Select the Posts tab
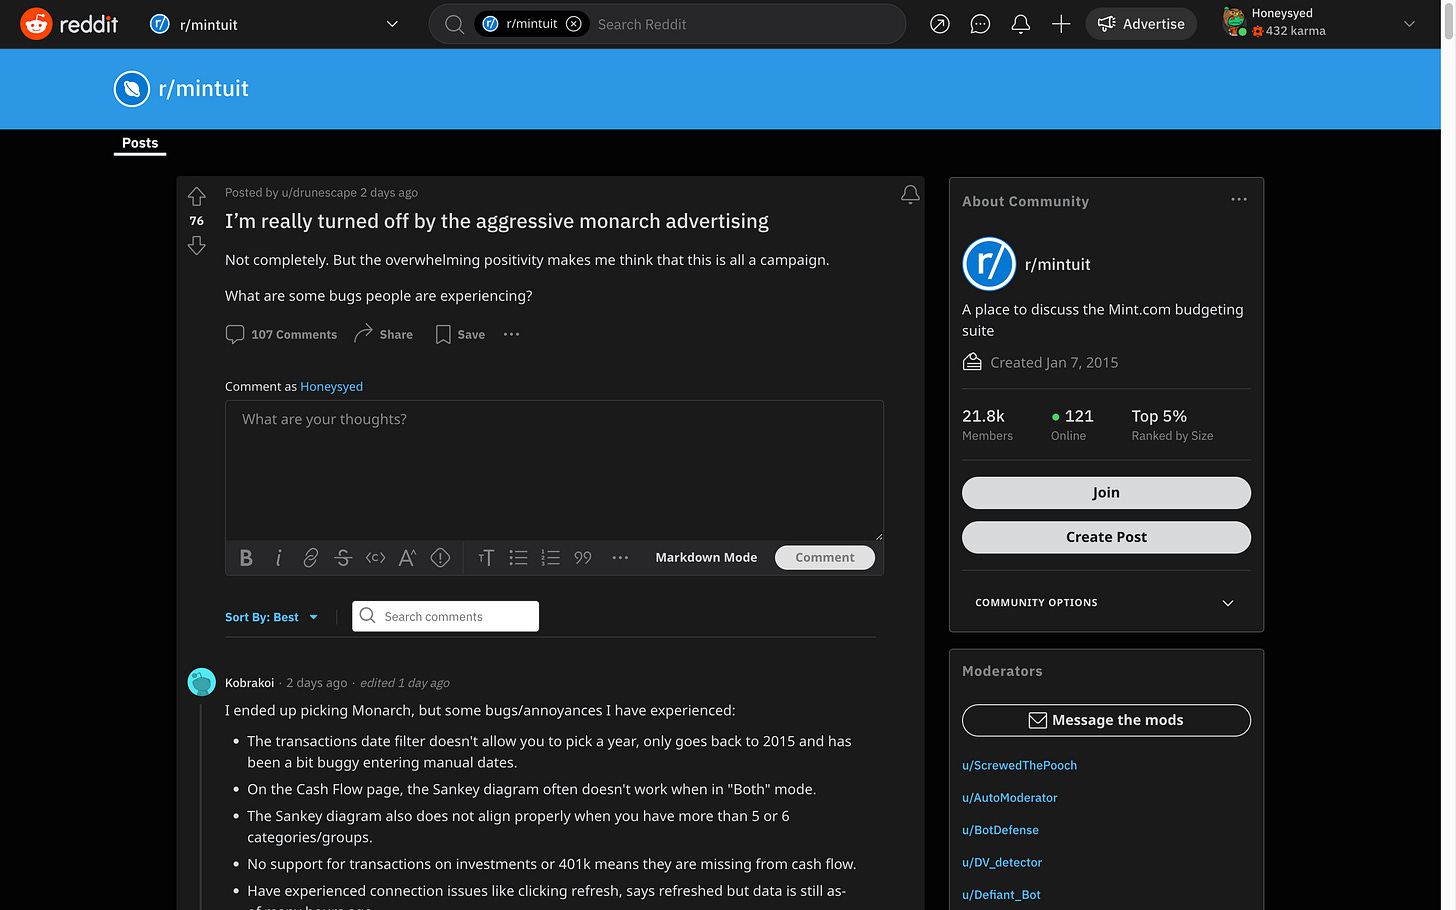 [x=140, y=143]
